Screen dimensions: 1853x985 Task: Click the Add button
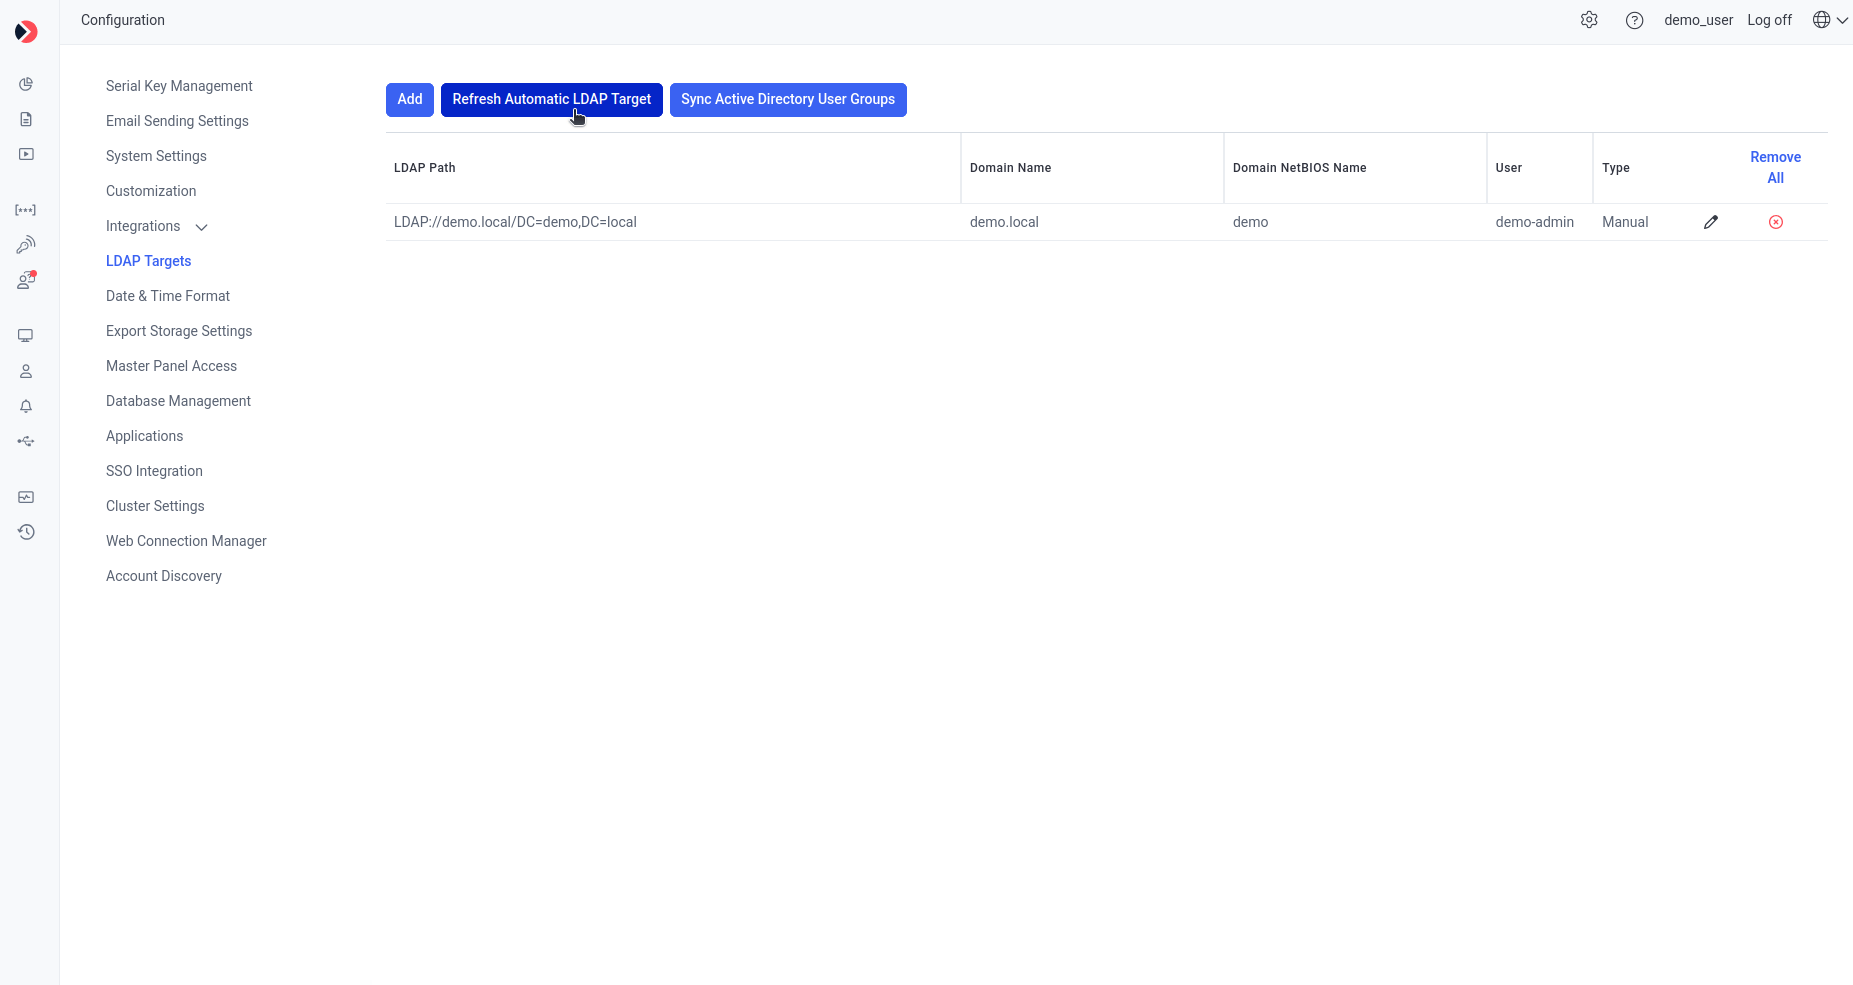click(410, 100)
